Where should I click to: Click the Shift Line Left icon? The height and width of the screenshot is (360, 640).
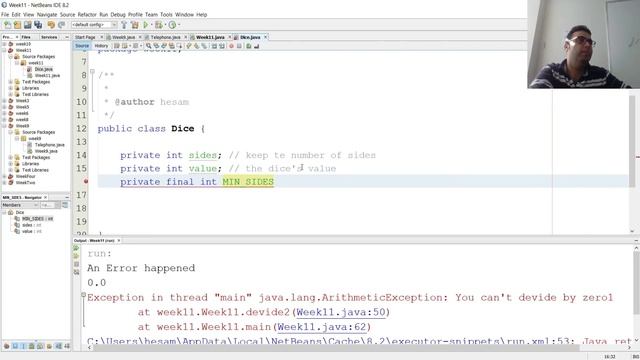coord(214,46)
